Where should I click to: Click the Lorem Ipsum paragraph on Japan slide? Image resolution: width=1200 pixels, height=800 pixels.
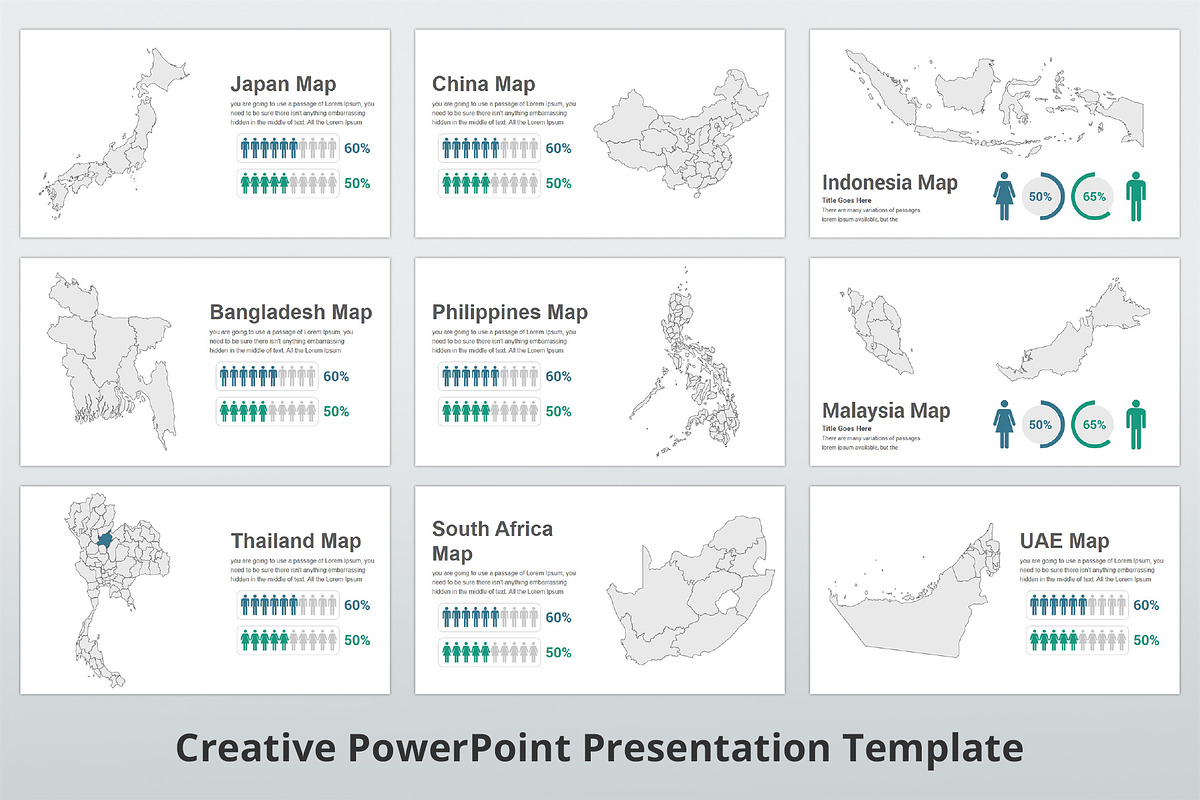[x=301, y=113]
